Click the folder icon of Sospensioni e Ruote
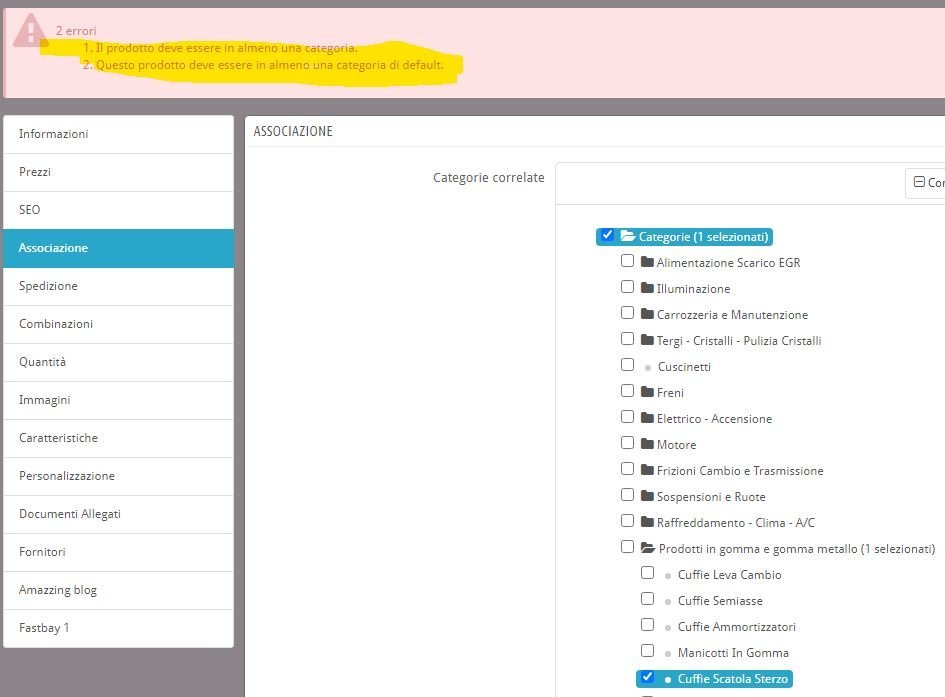 tap(647, 496)
